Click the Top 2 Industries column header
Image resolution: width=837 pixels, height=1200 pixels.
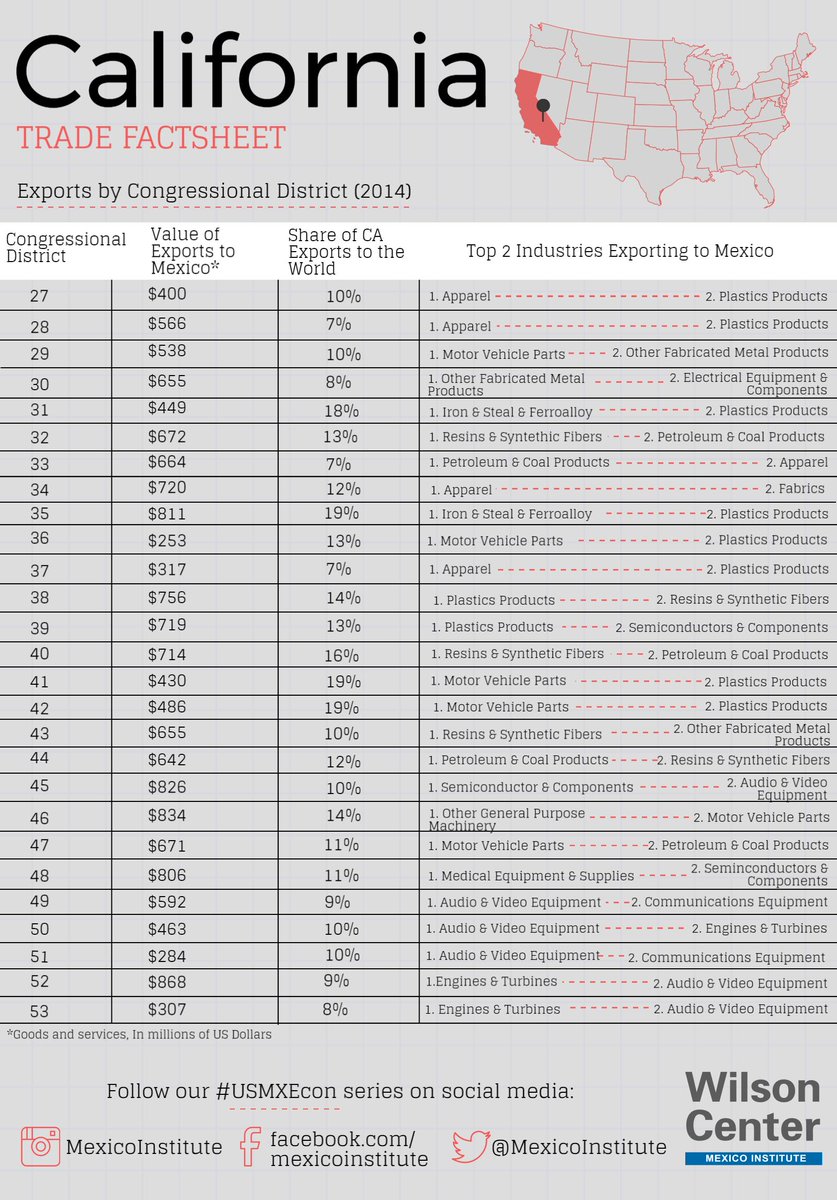pyautogui.click(x=620, y=251)
